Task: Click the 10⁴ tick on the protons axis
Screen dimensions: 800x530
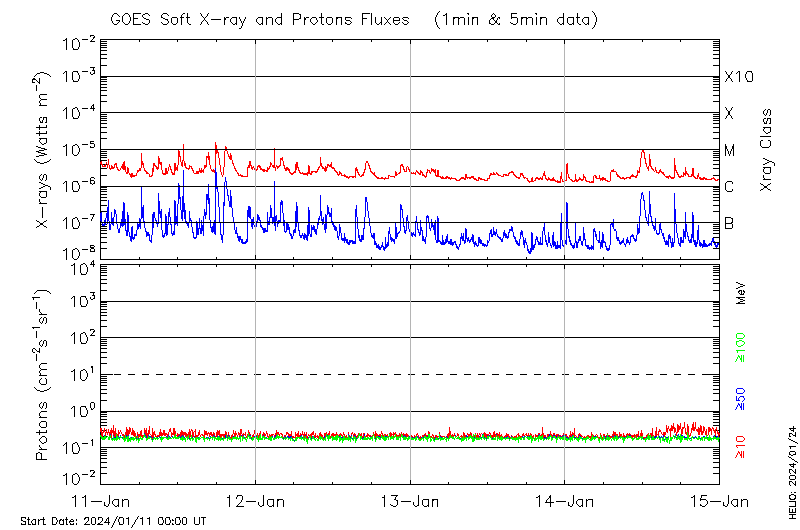Action: point(82,266)
